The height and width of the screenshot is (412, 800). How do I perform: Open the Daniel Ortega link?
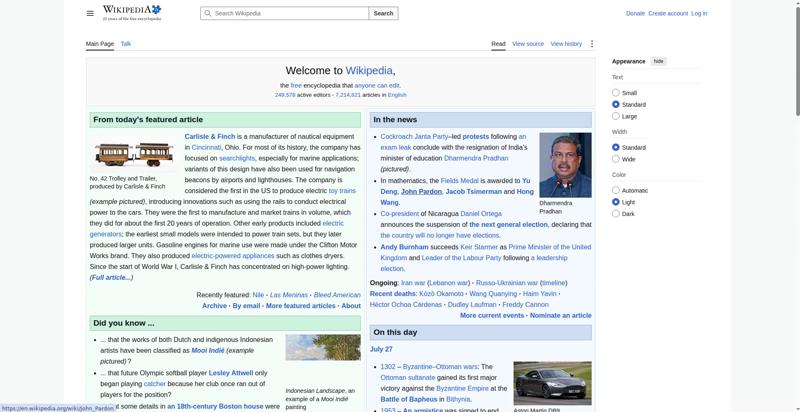(481, 214)
